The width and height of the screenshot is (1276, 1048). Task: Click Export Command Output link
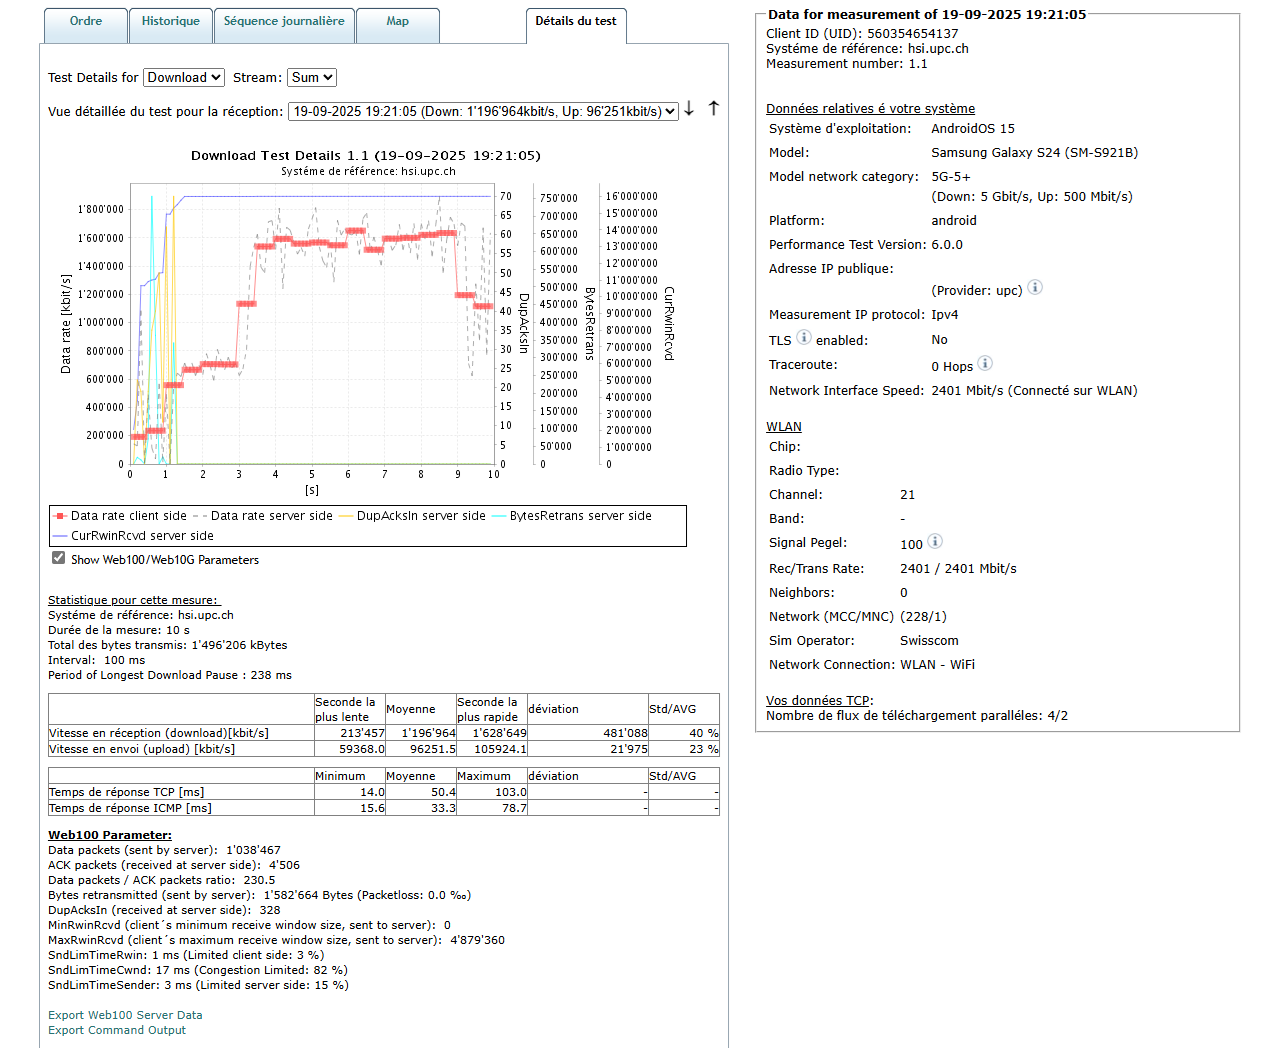[117, 1030]
